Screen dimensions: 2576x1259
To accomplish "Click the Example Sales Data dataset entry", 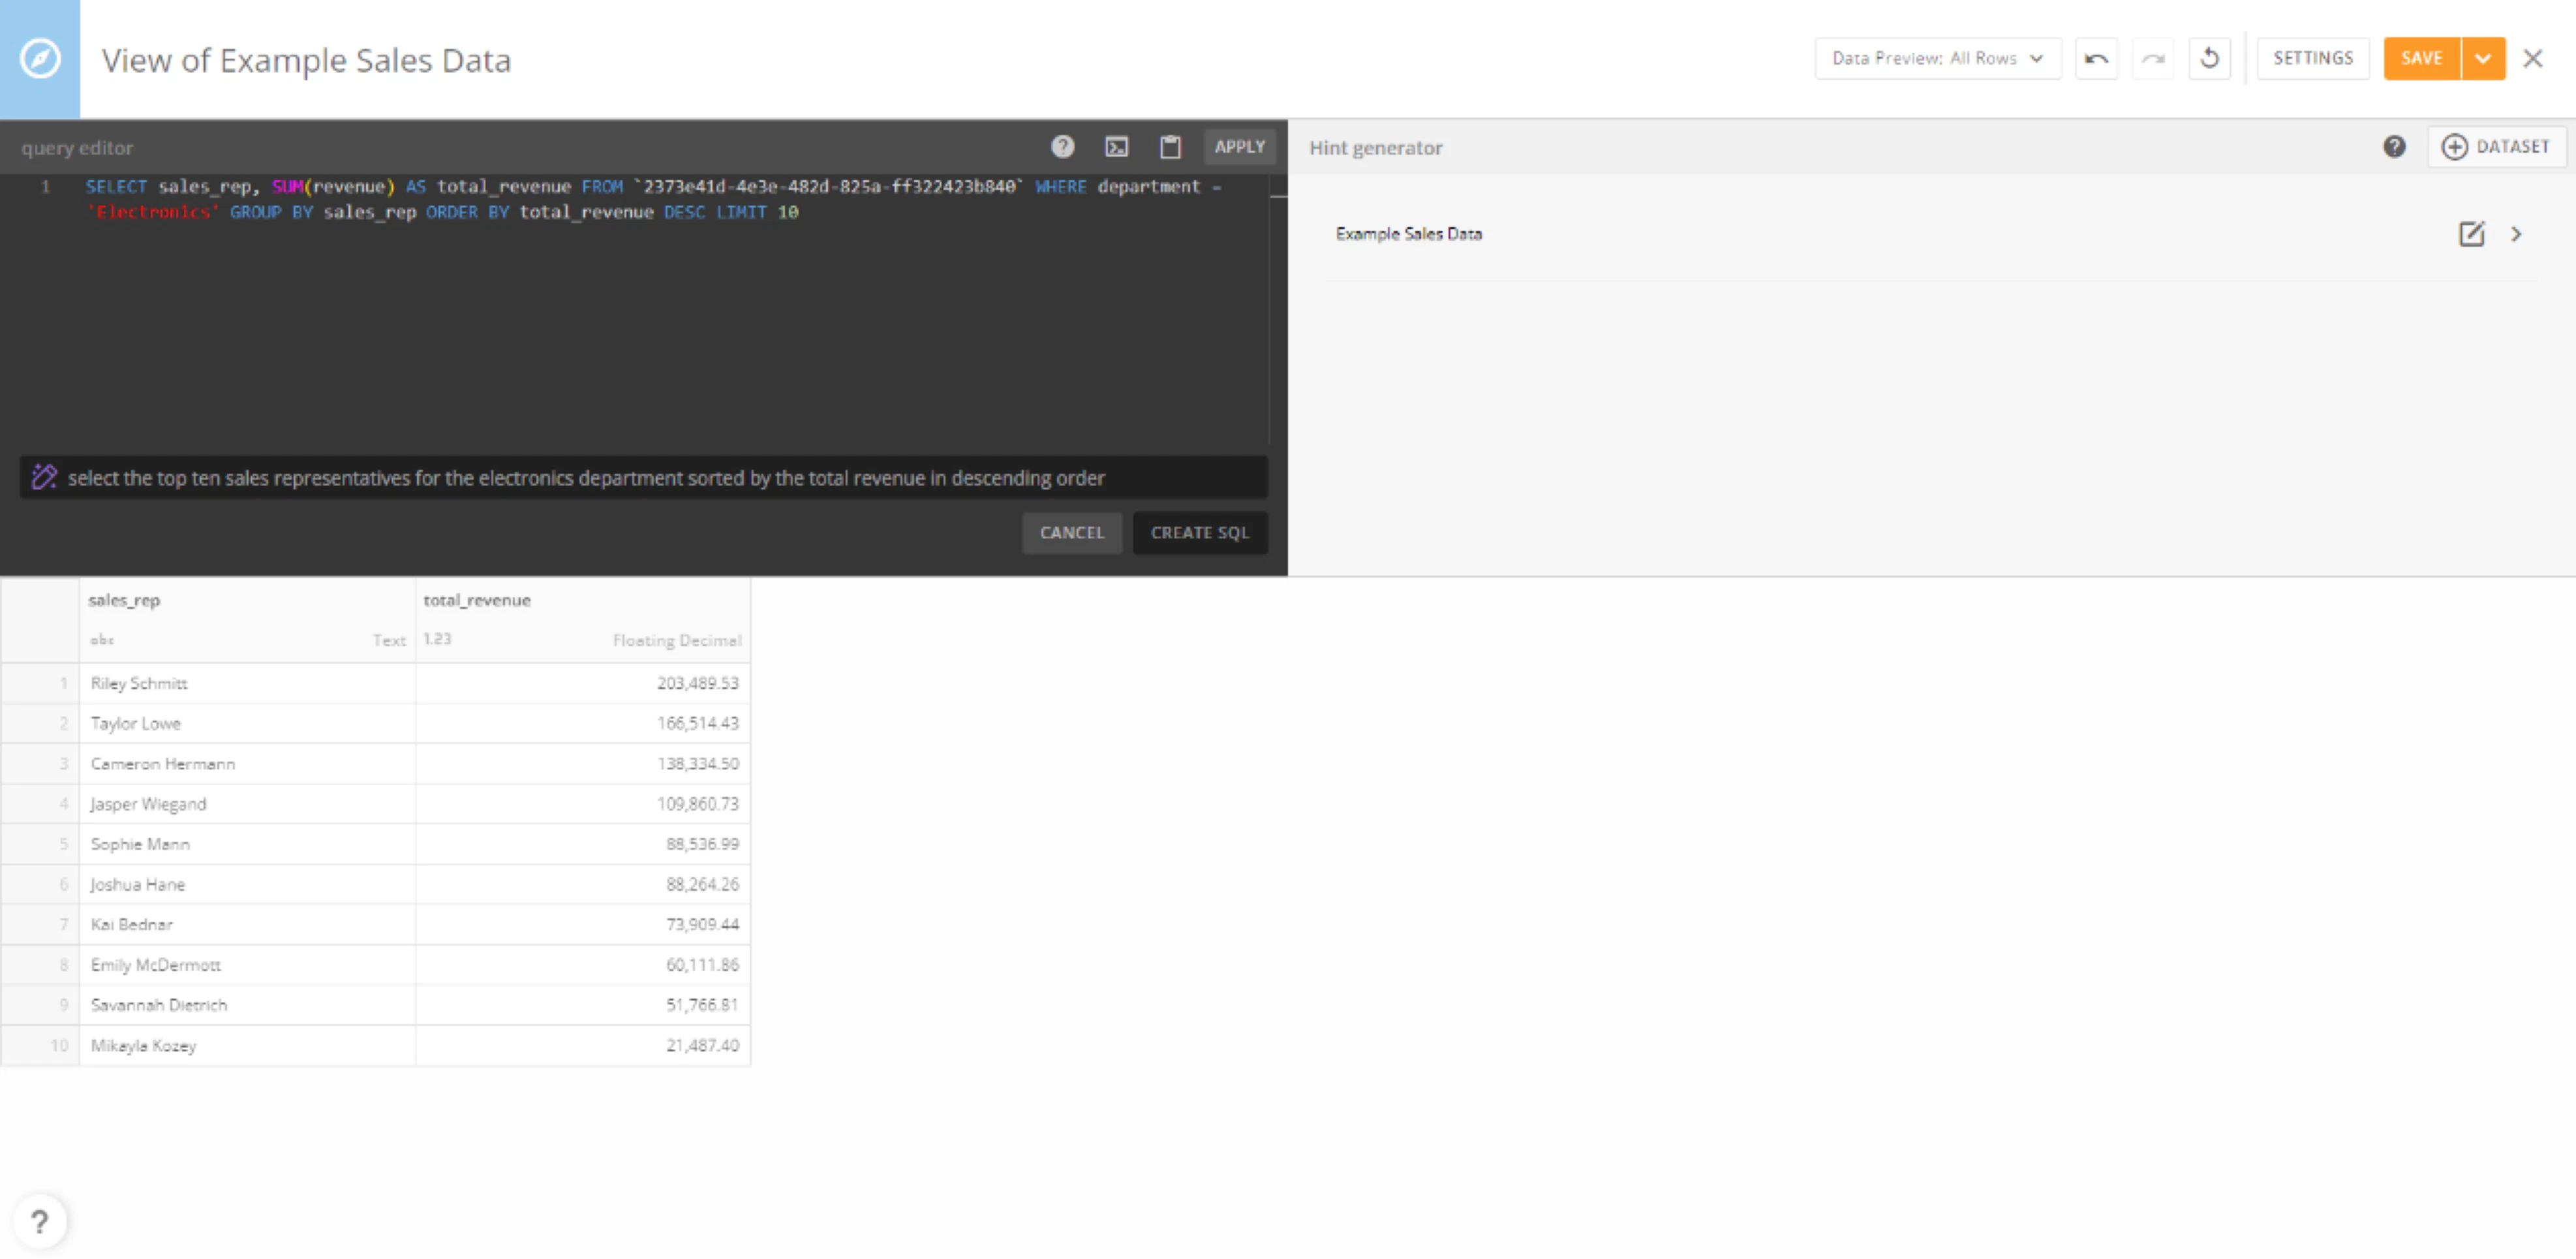I will tap(1408, 234).
